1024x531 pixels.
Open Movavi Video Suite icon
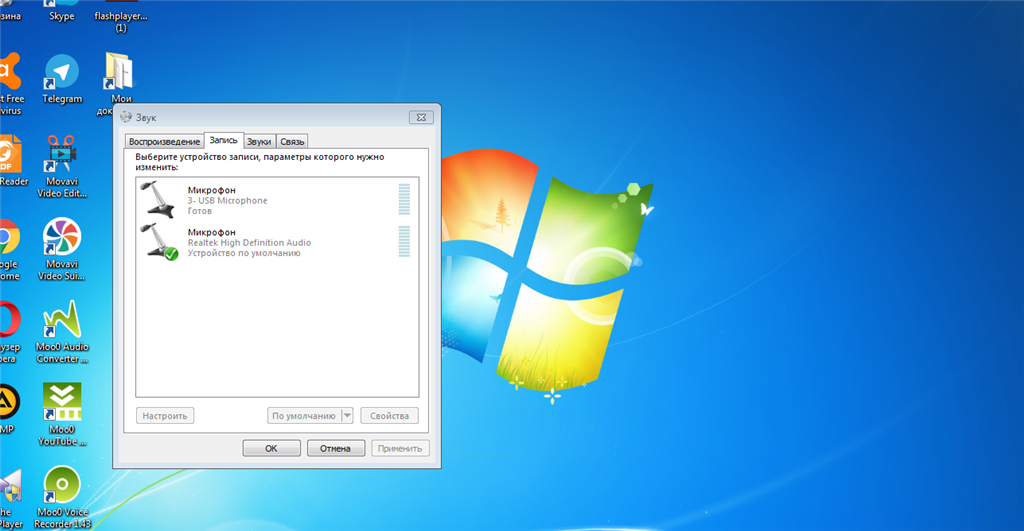click(61, 249)
